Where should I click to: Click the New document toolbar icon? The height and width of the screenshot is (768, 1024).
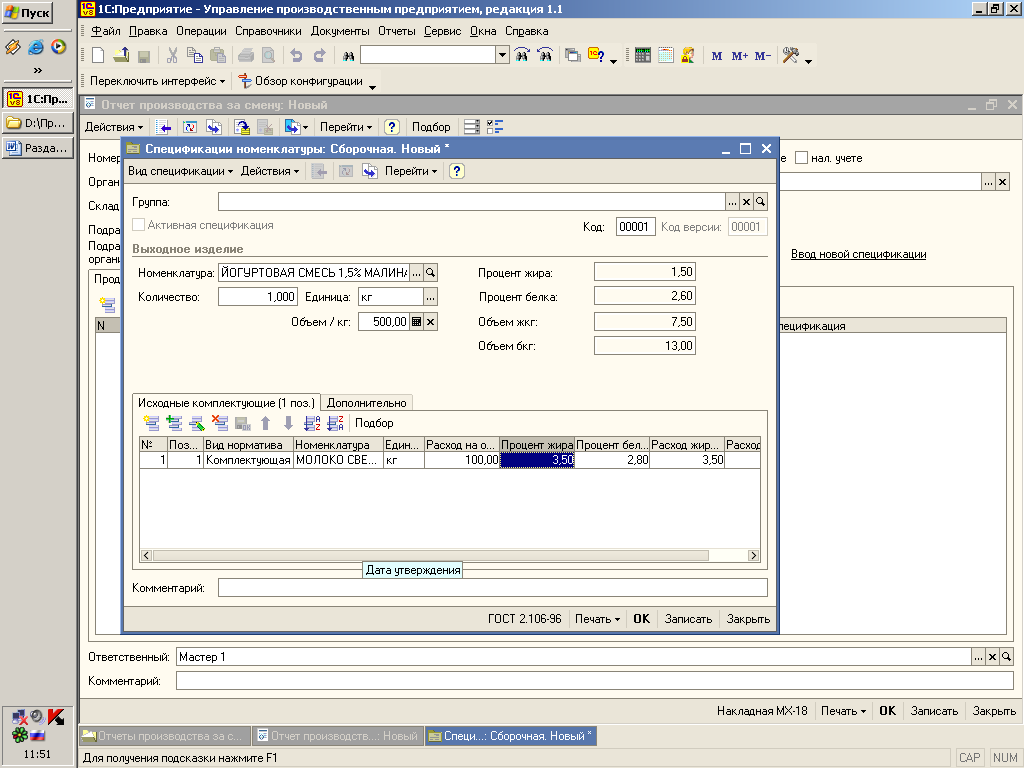tap(98, 56)
